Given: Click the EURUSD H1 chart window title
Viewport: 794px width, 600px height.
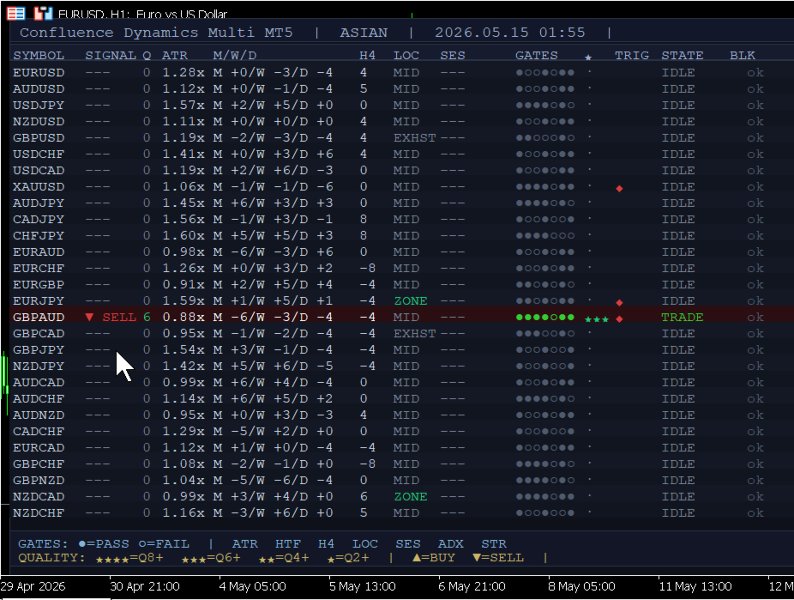Looking at the screenshot, I should point(142,14).
